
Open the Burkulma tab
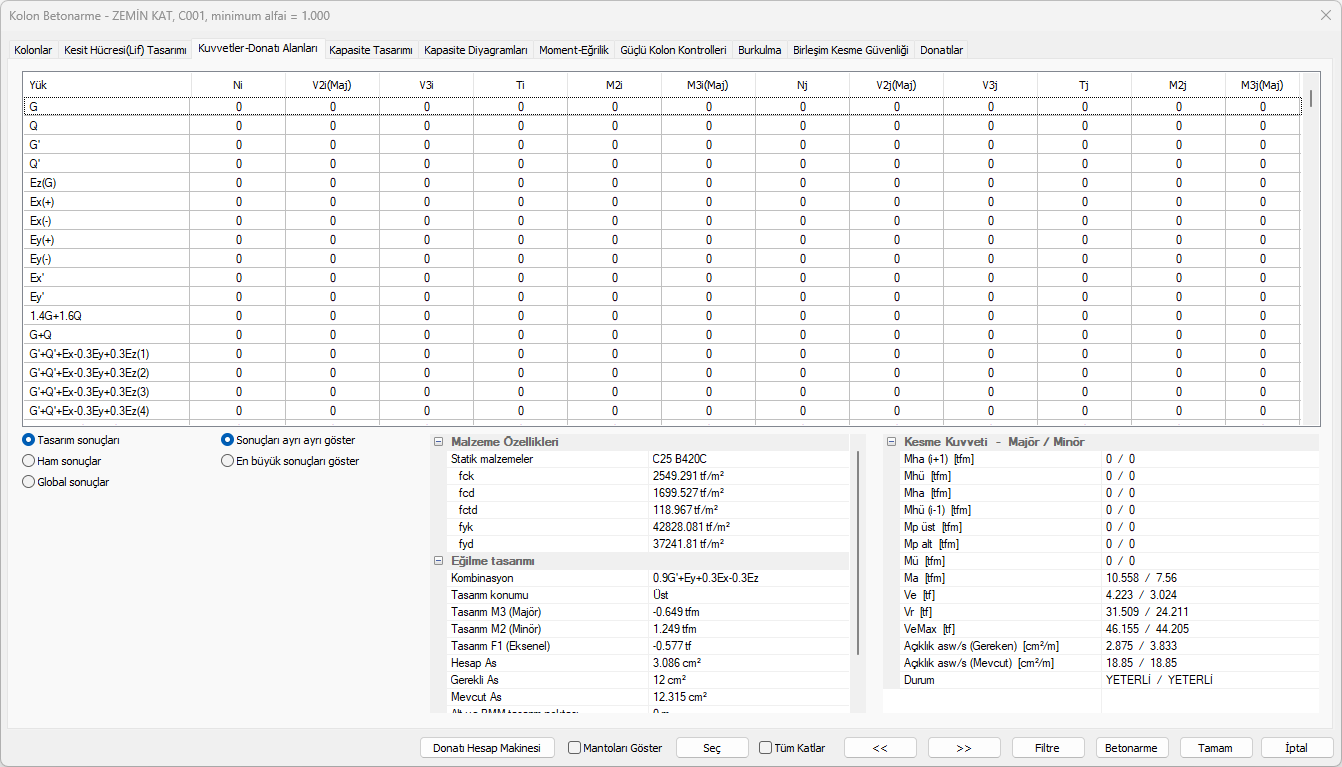[759, 50]
